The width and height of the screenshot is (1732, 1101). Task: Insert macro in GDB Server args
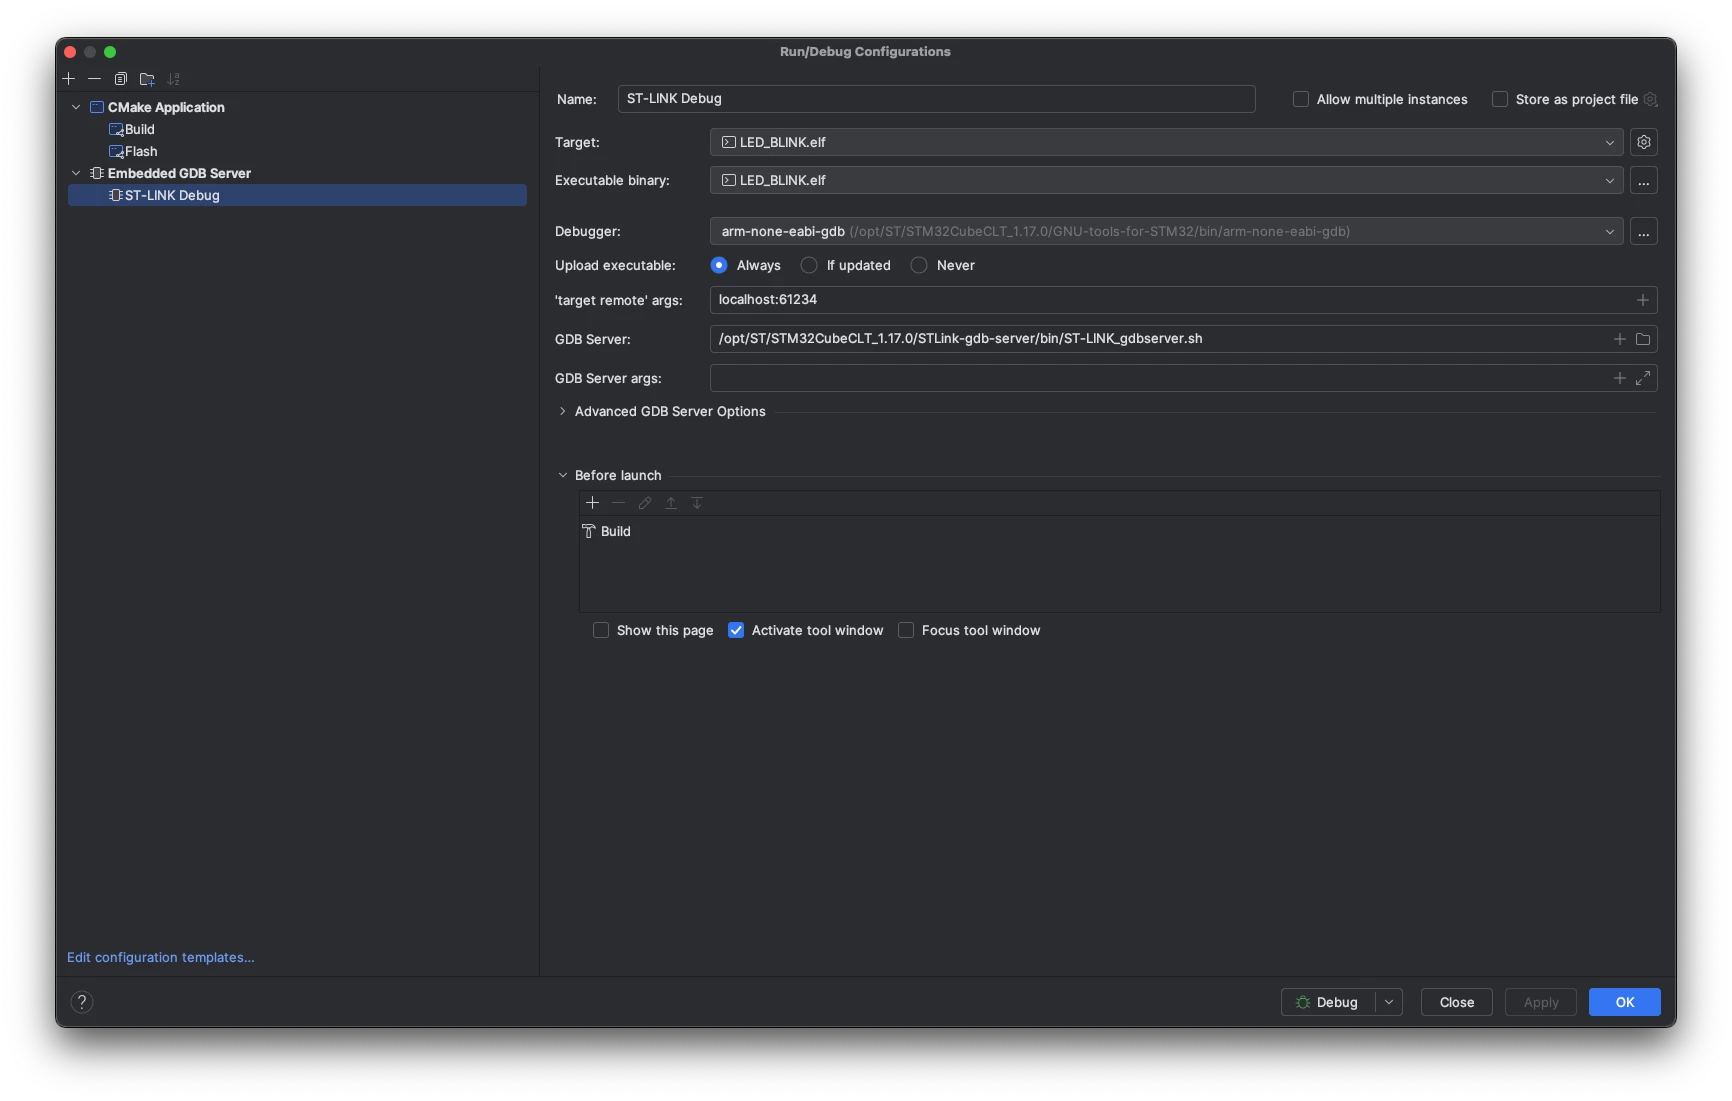coord(1620,378)
